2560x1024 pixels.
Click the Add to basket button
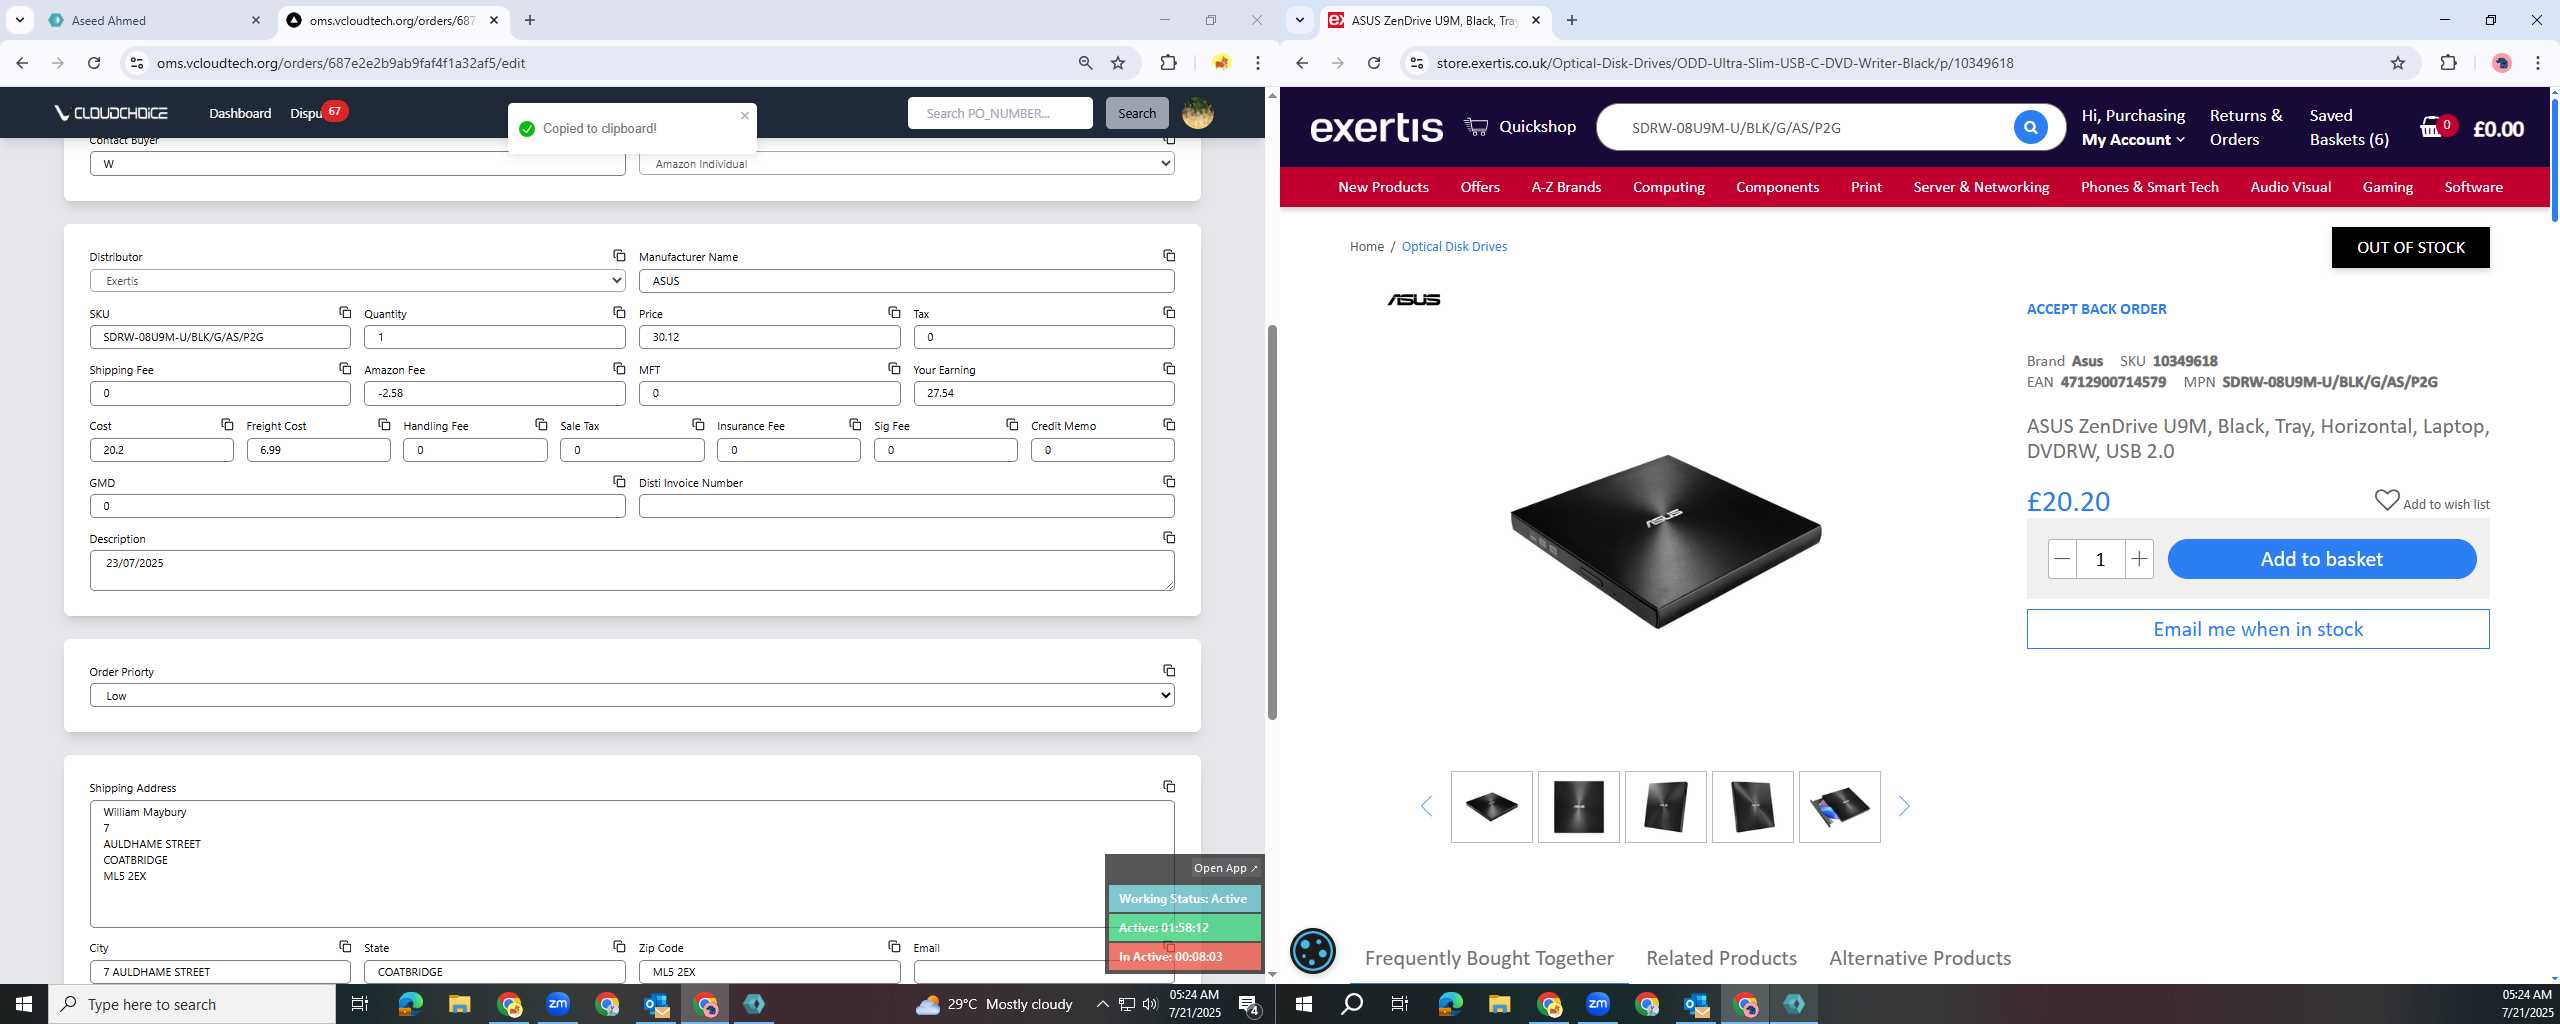pos(2321,559)
